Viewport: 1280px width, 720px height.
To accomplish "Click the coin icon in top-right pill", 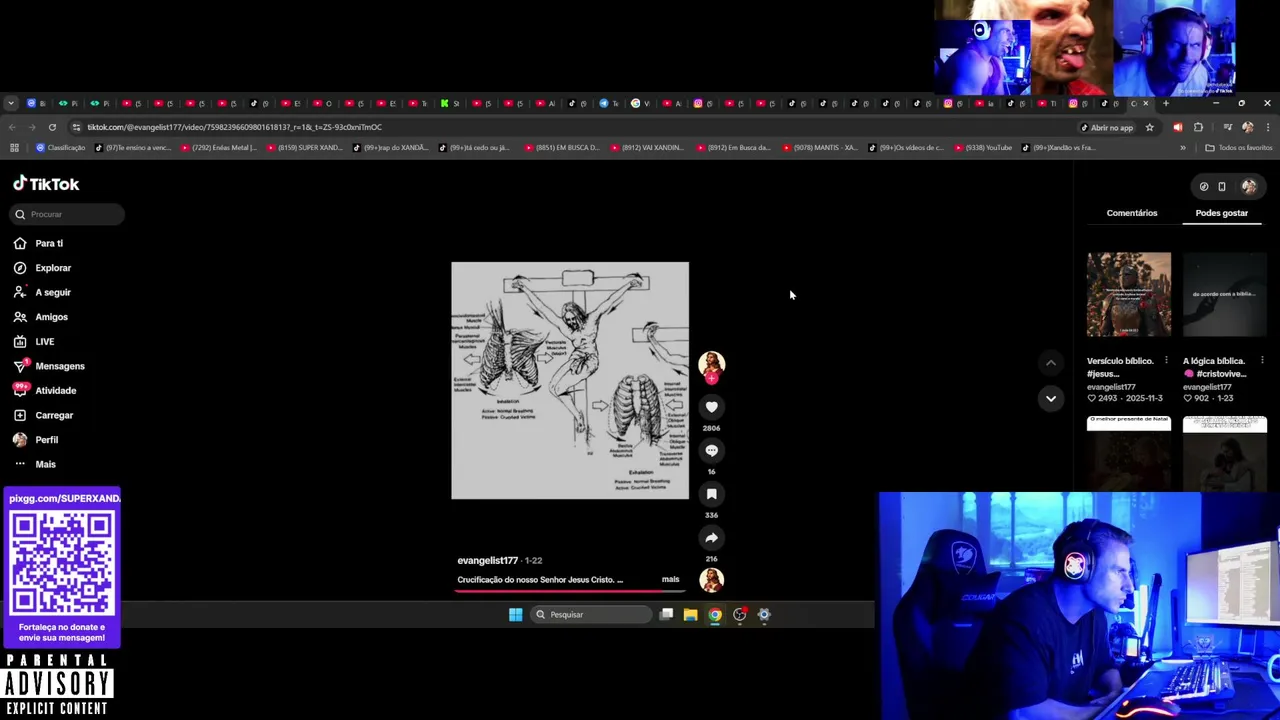I will coord(1204,186).
